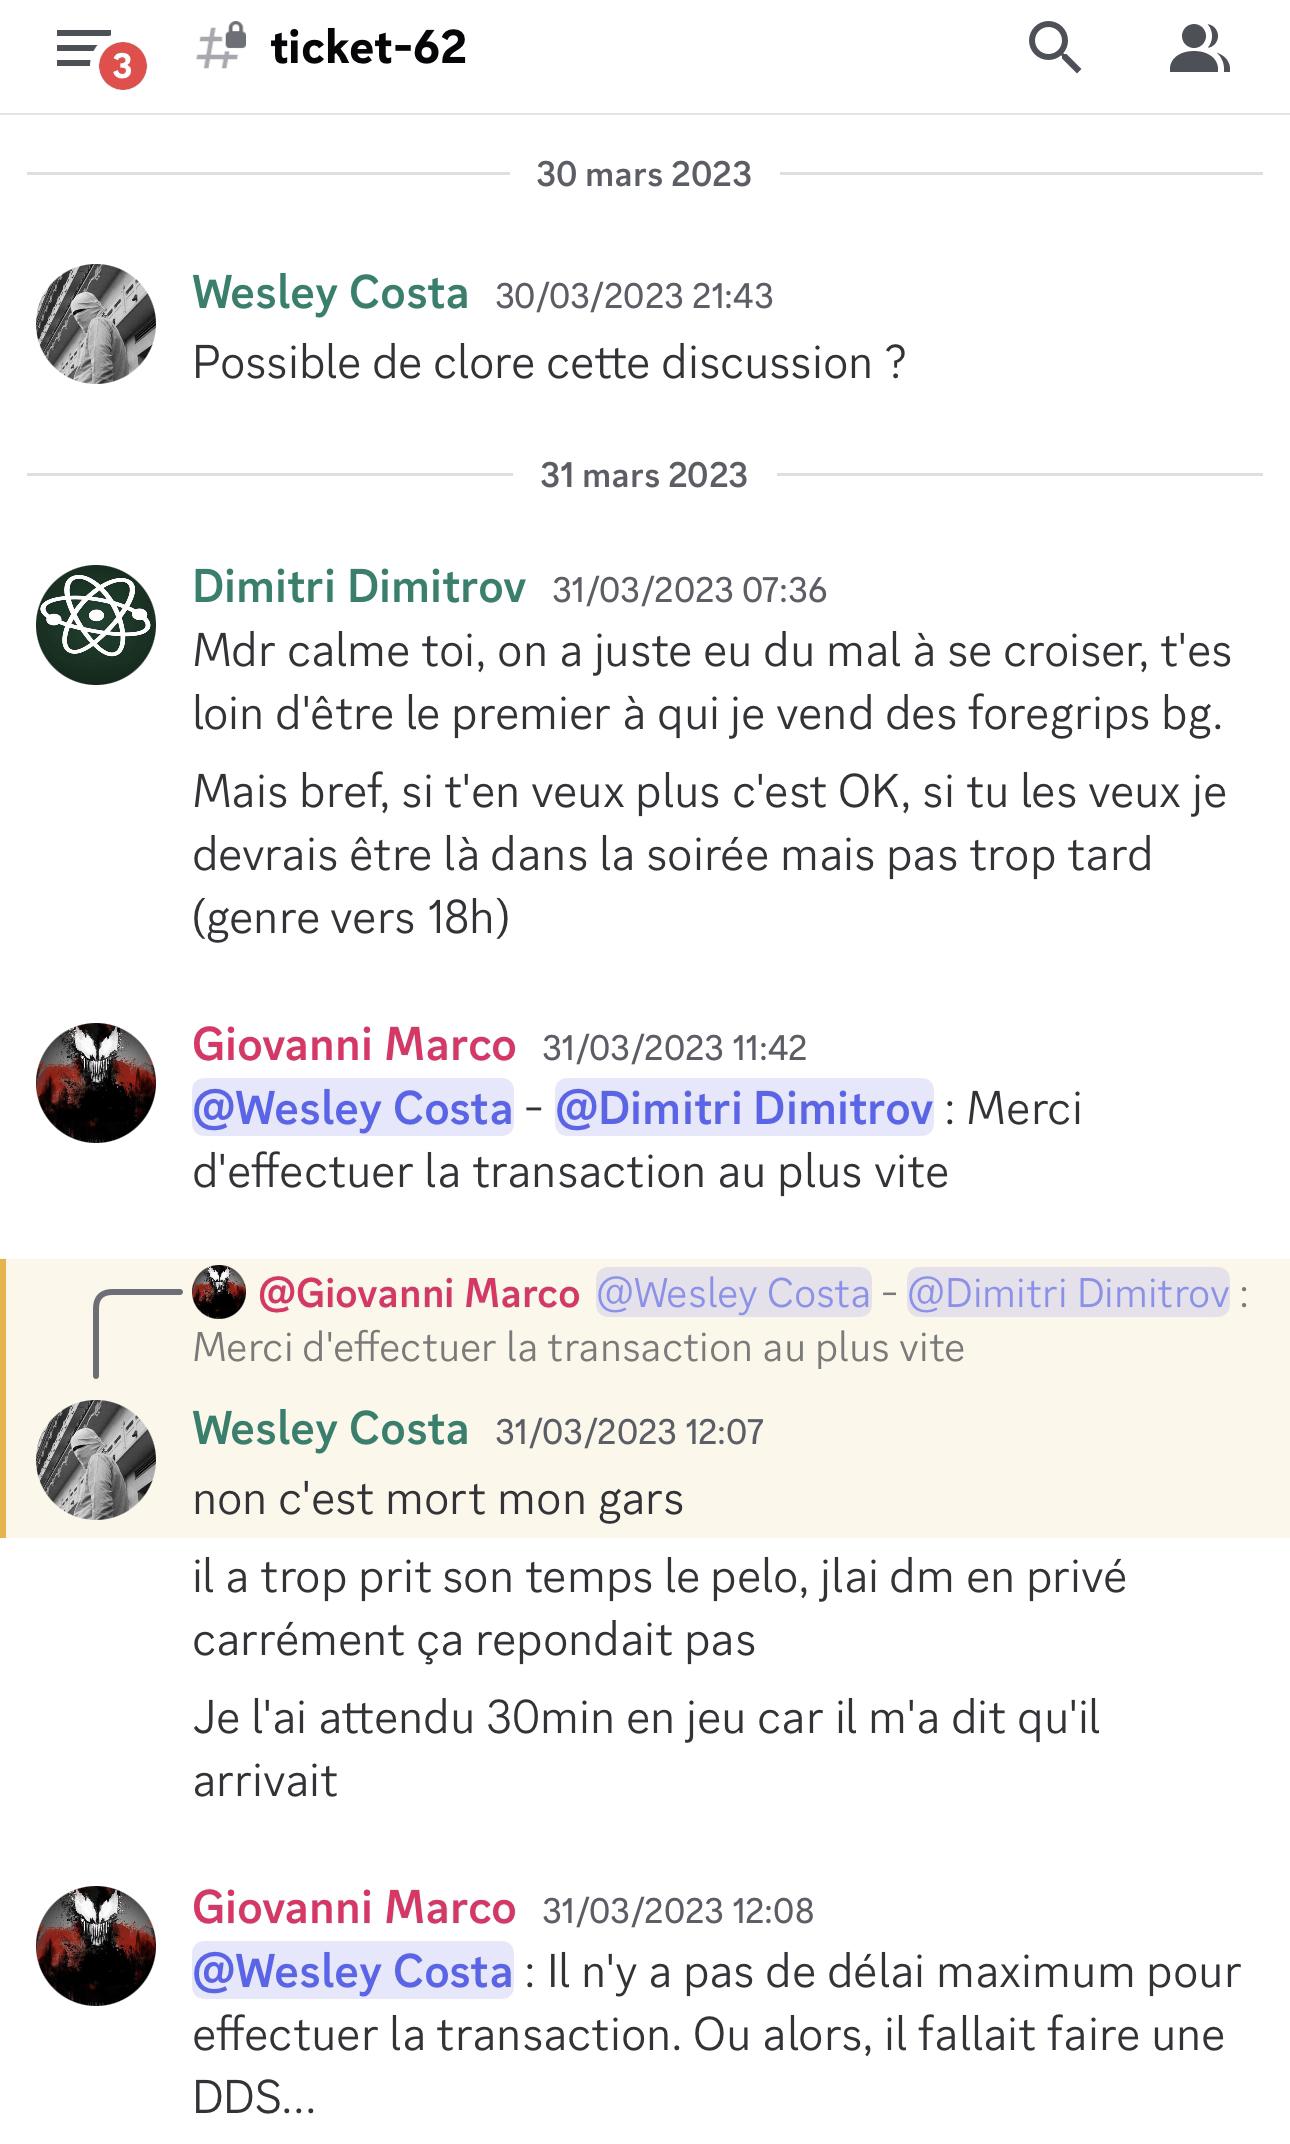This screenshot has height=2144, width=1290.
Task: Open Dimitri Dimitrov's atom avatar
Action: [96, 624]
